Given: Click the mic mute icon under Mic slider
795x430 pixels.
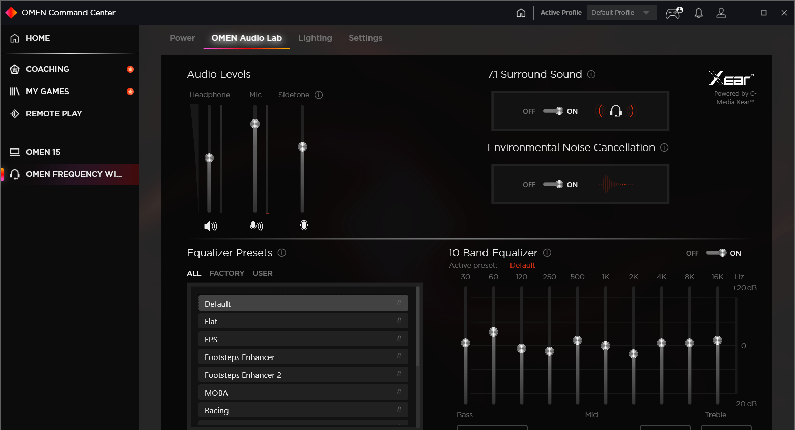Looking at the screenshot, I should point(256,226).
